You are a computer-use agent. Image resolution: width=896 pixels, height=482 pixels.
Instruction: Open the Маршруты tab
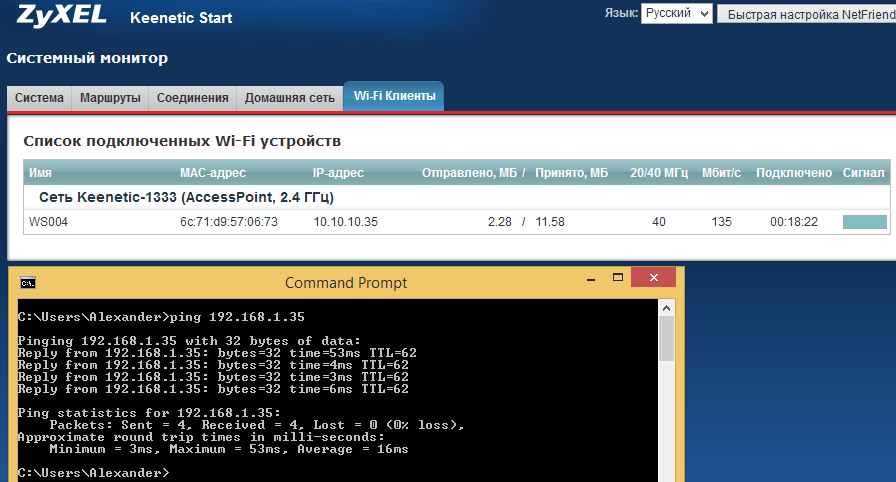[109, 98]
